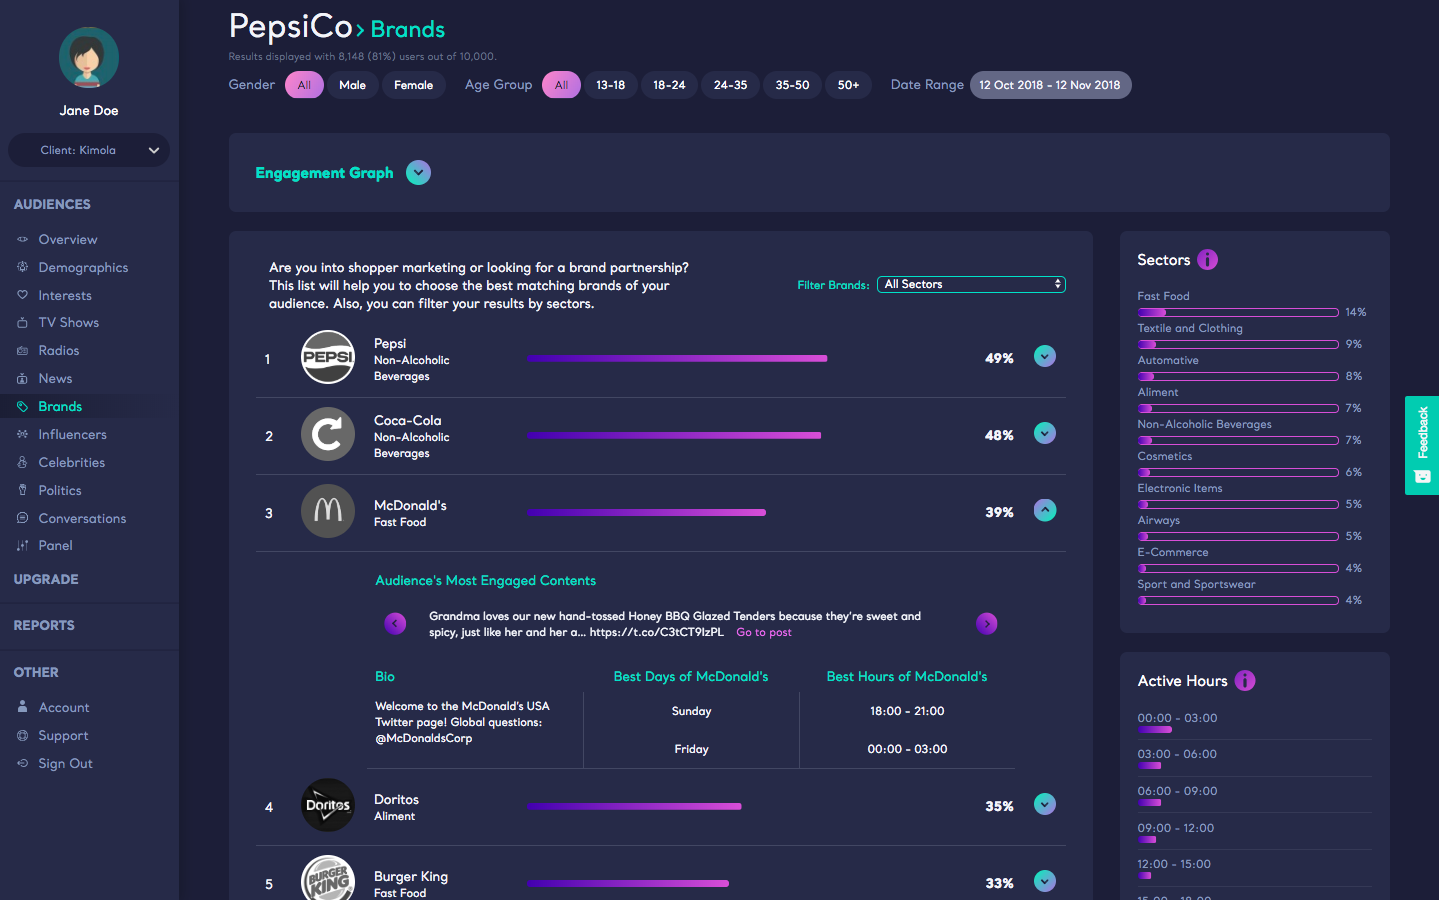The width and height of the screenshot is (1439, 900).
Task: Open the Active Hours info icon
Action: click(x=1245, y=681)
